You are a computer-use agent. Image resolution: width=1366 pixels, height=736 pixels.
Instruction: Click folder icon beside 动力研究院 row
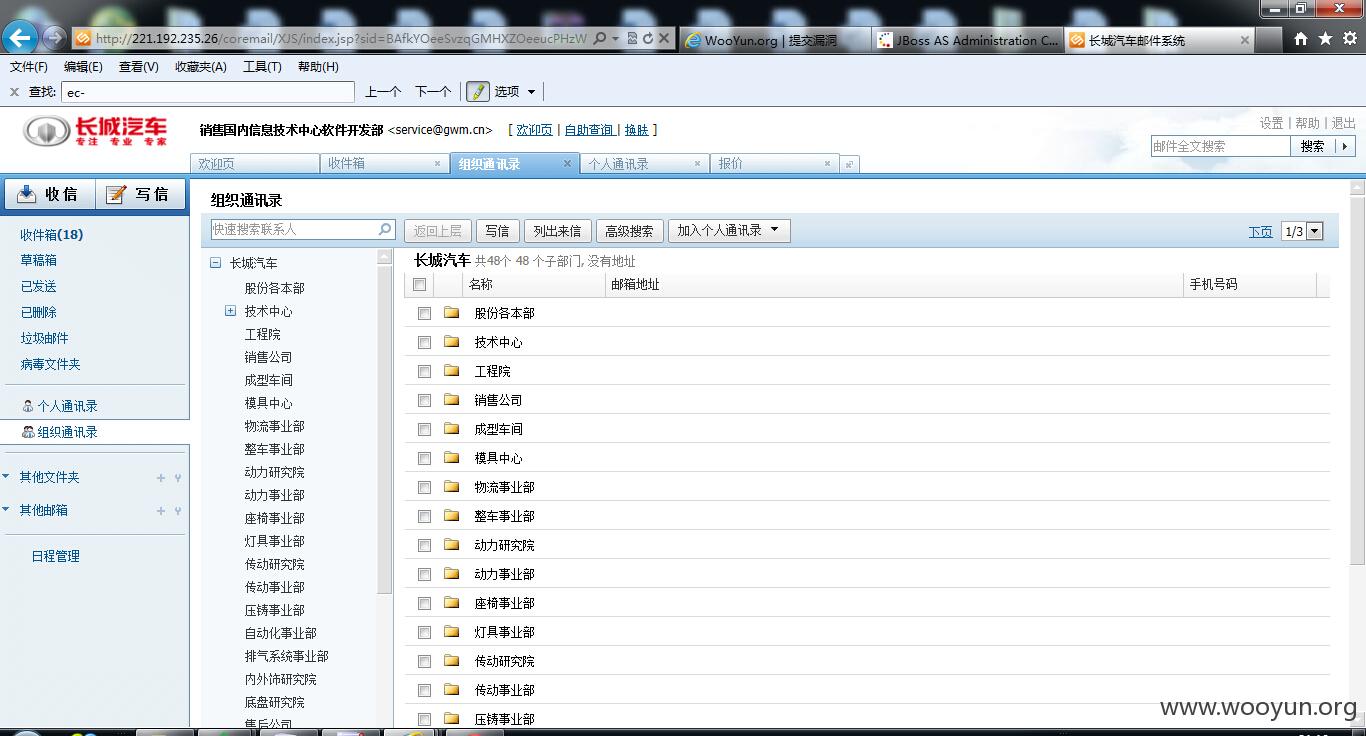coord(451,545)
